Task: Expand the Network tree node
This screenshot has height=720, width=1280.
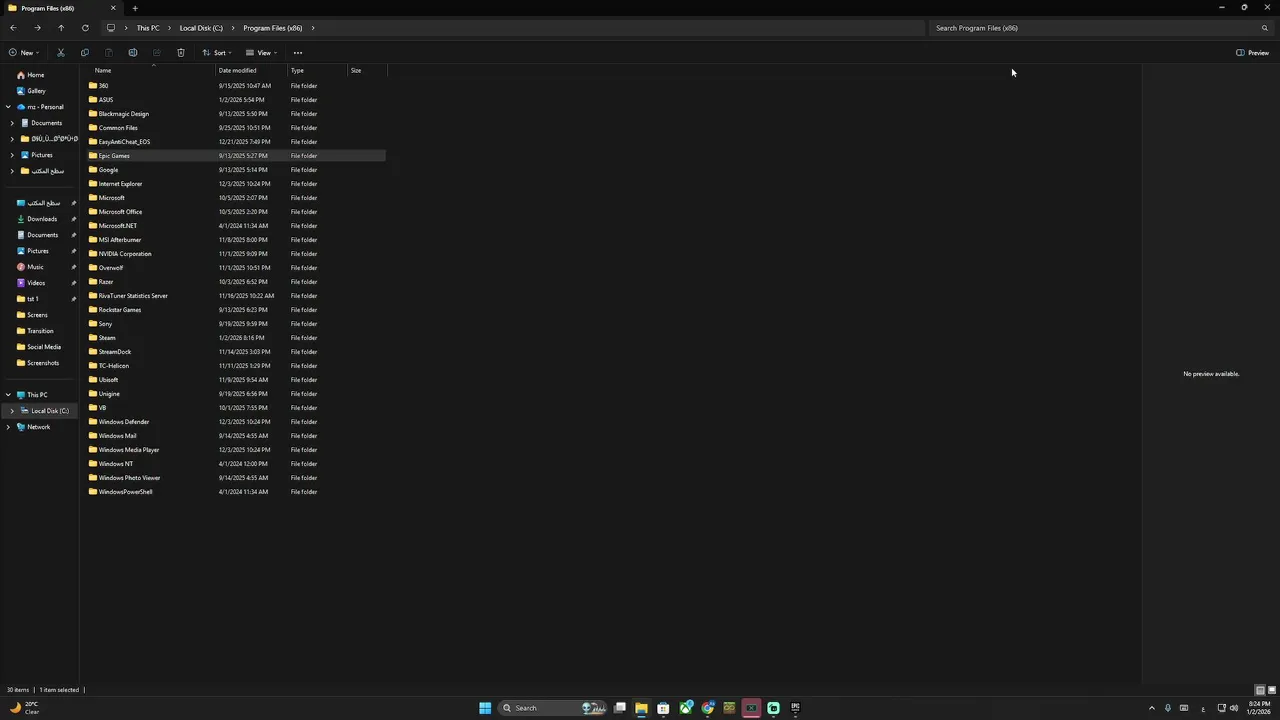Action: pos(8,427)
